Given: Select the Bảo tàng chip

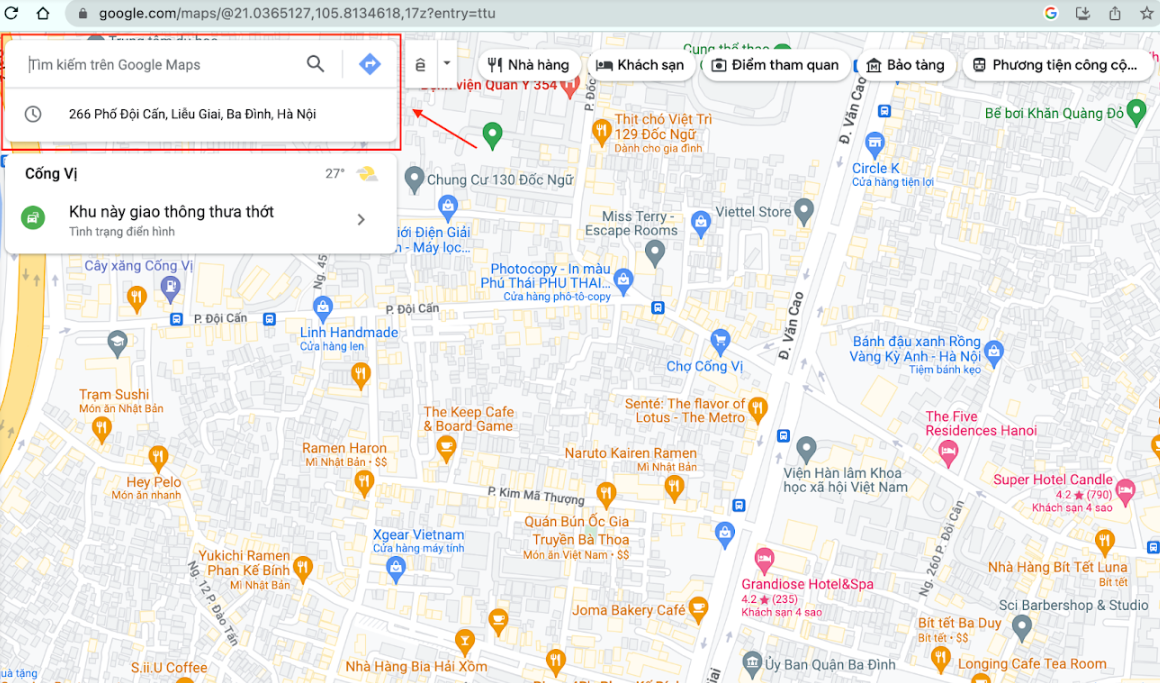Looking at the screenshot, I should (906, 65).
